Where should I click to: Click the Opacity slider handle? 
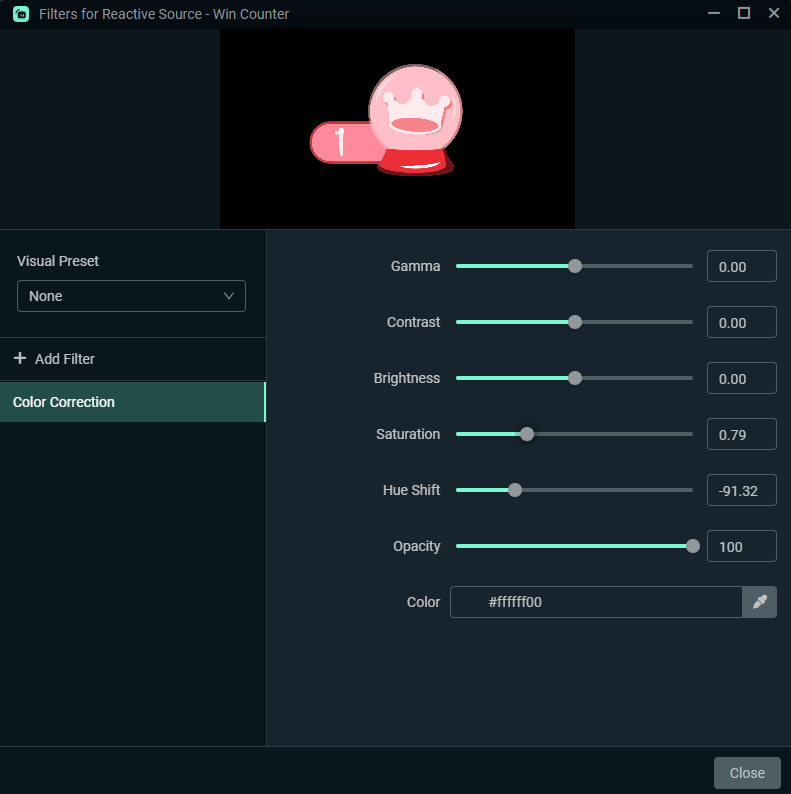tap(693, 546)
